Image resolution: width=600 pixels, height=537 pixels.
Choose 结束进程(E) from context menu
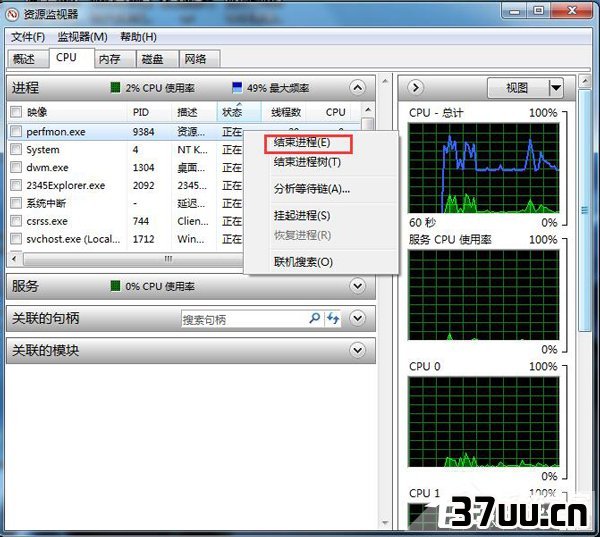[x=308, y=143]
